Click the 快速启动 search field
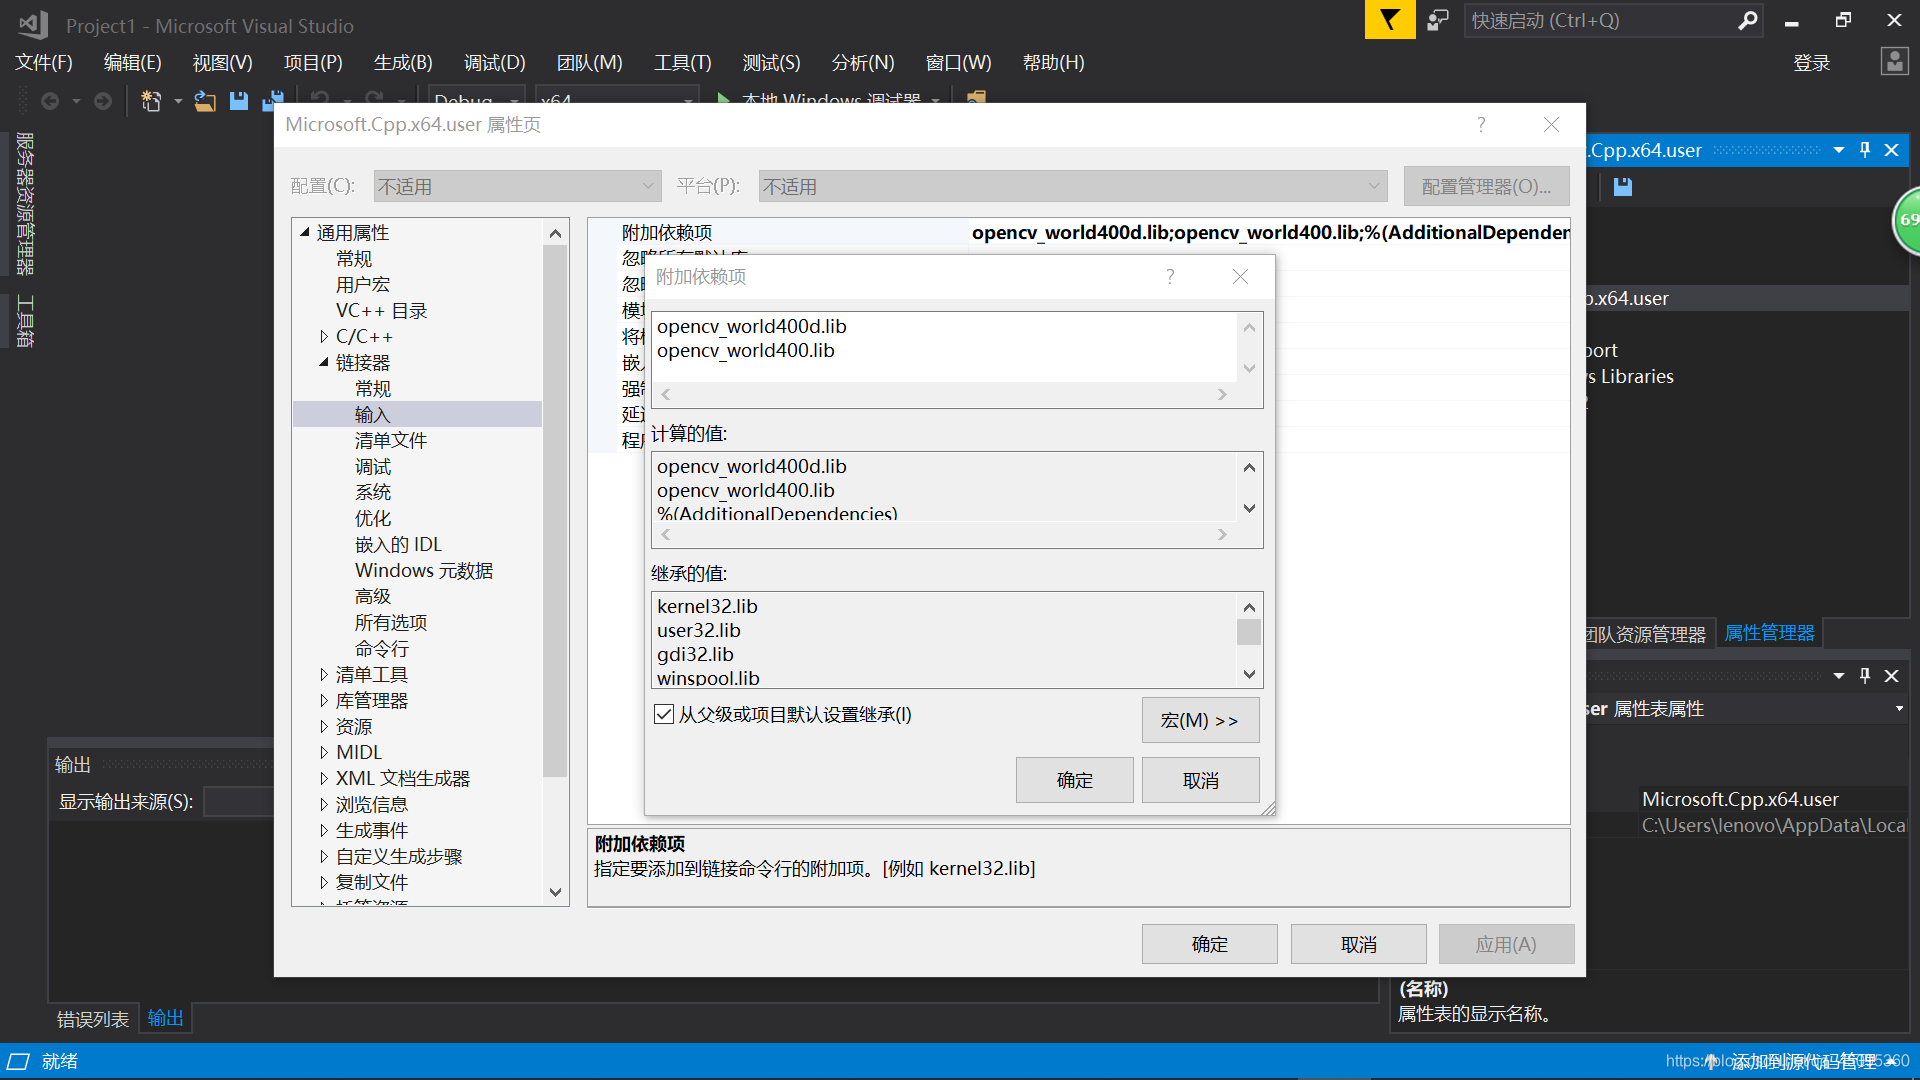This screenshot has height=1080, width=1920. (1601, 20)
